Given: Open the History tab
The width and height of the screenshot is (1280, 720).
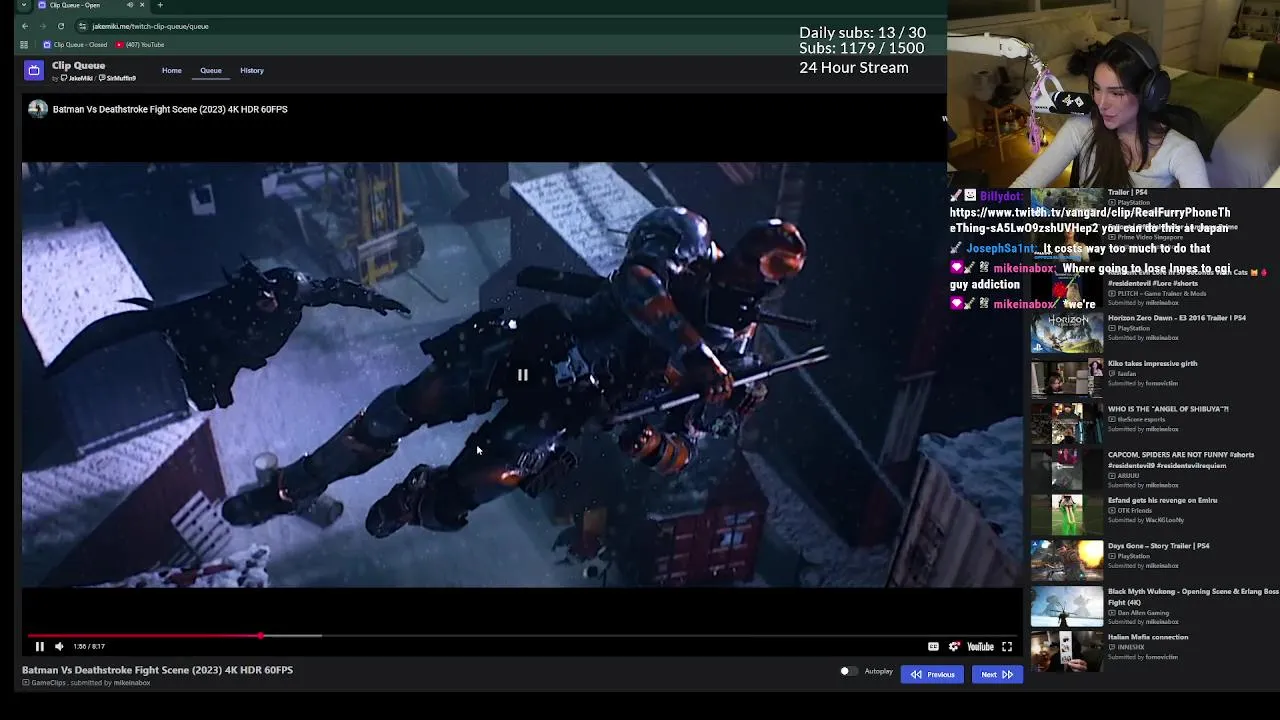Looking at the screenshot, I should [252, 70].
